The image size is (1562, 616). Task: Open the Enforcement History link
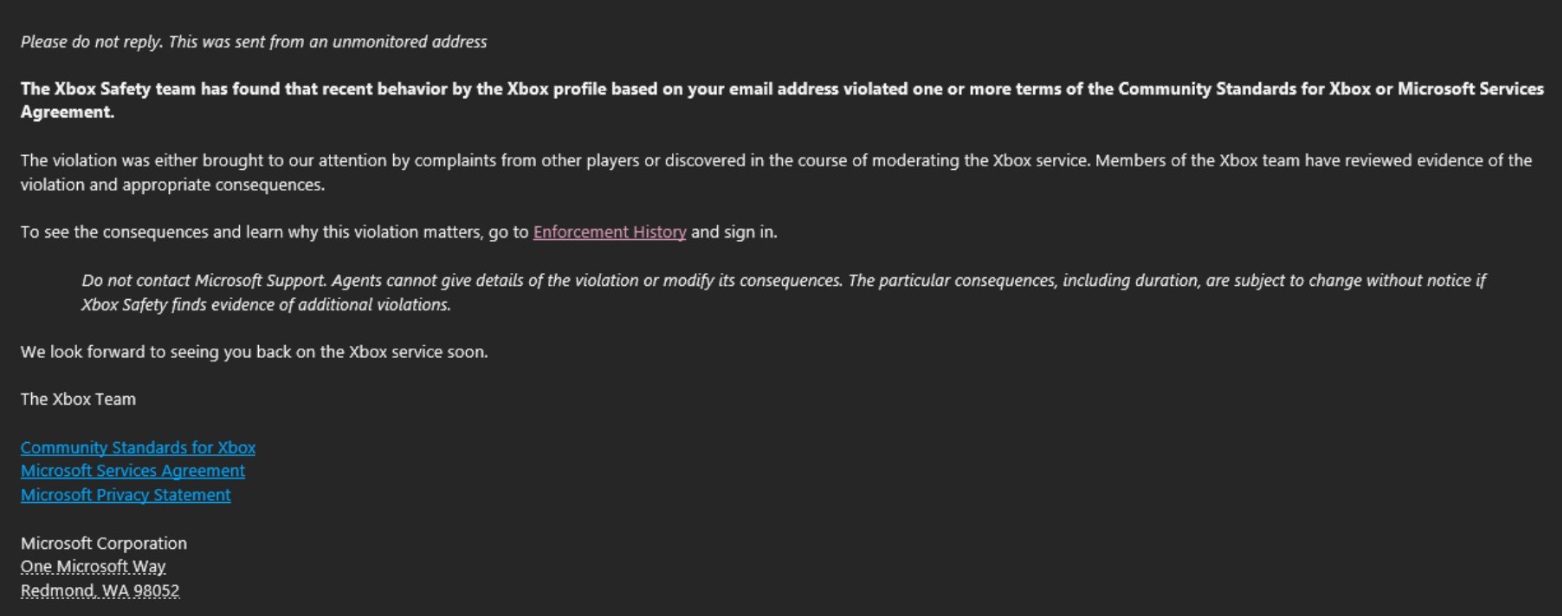(609, 232)
